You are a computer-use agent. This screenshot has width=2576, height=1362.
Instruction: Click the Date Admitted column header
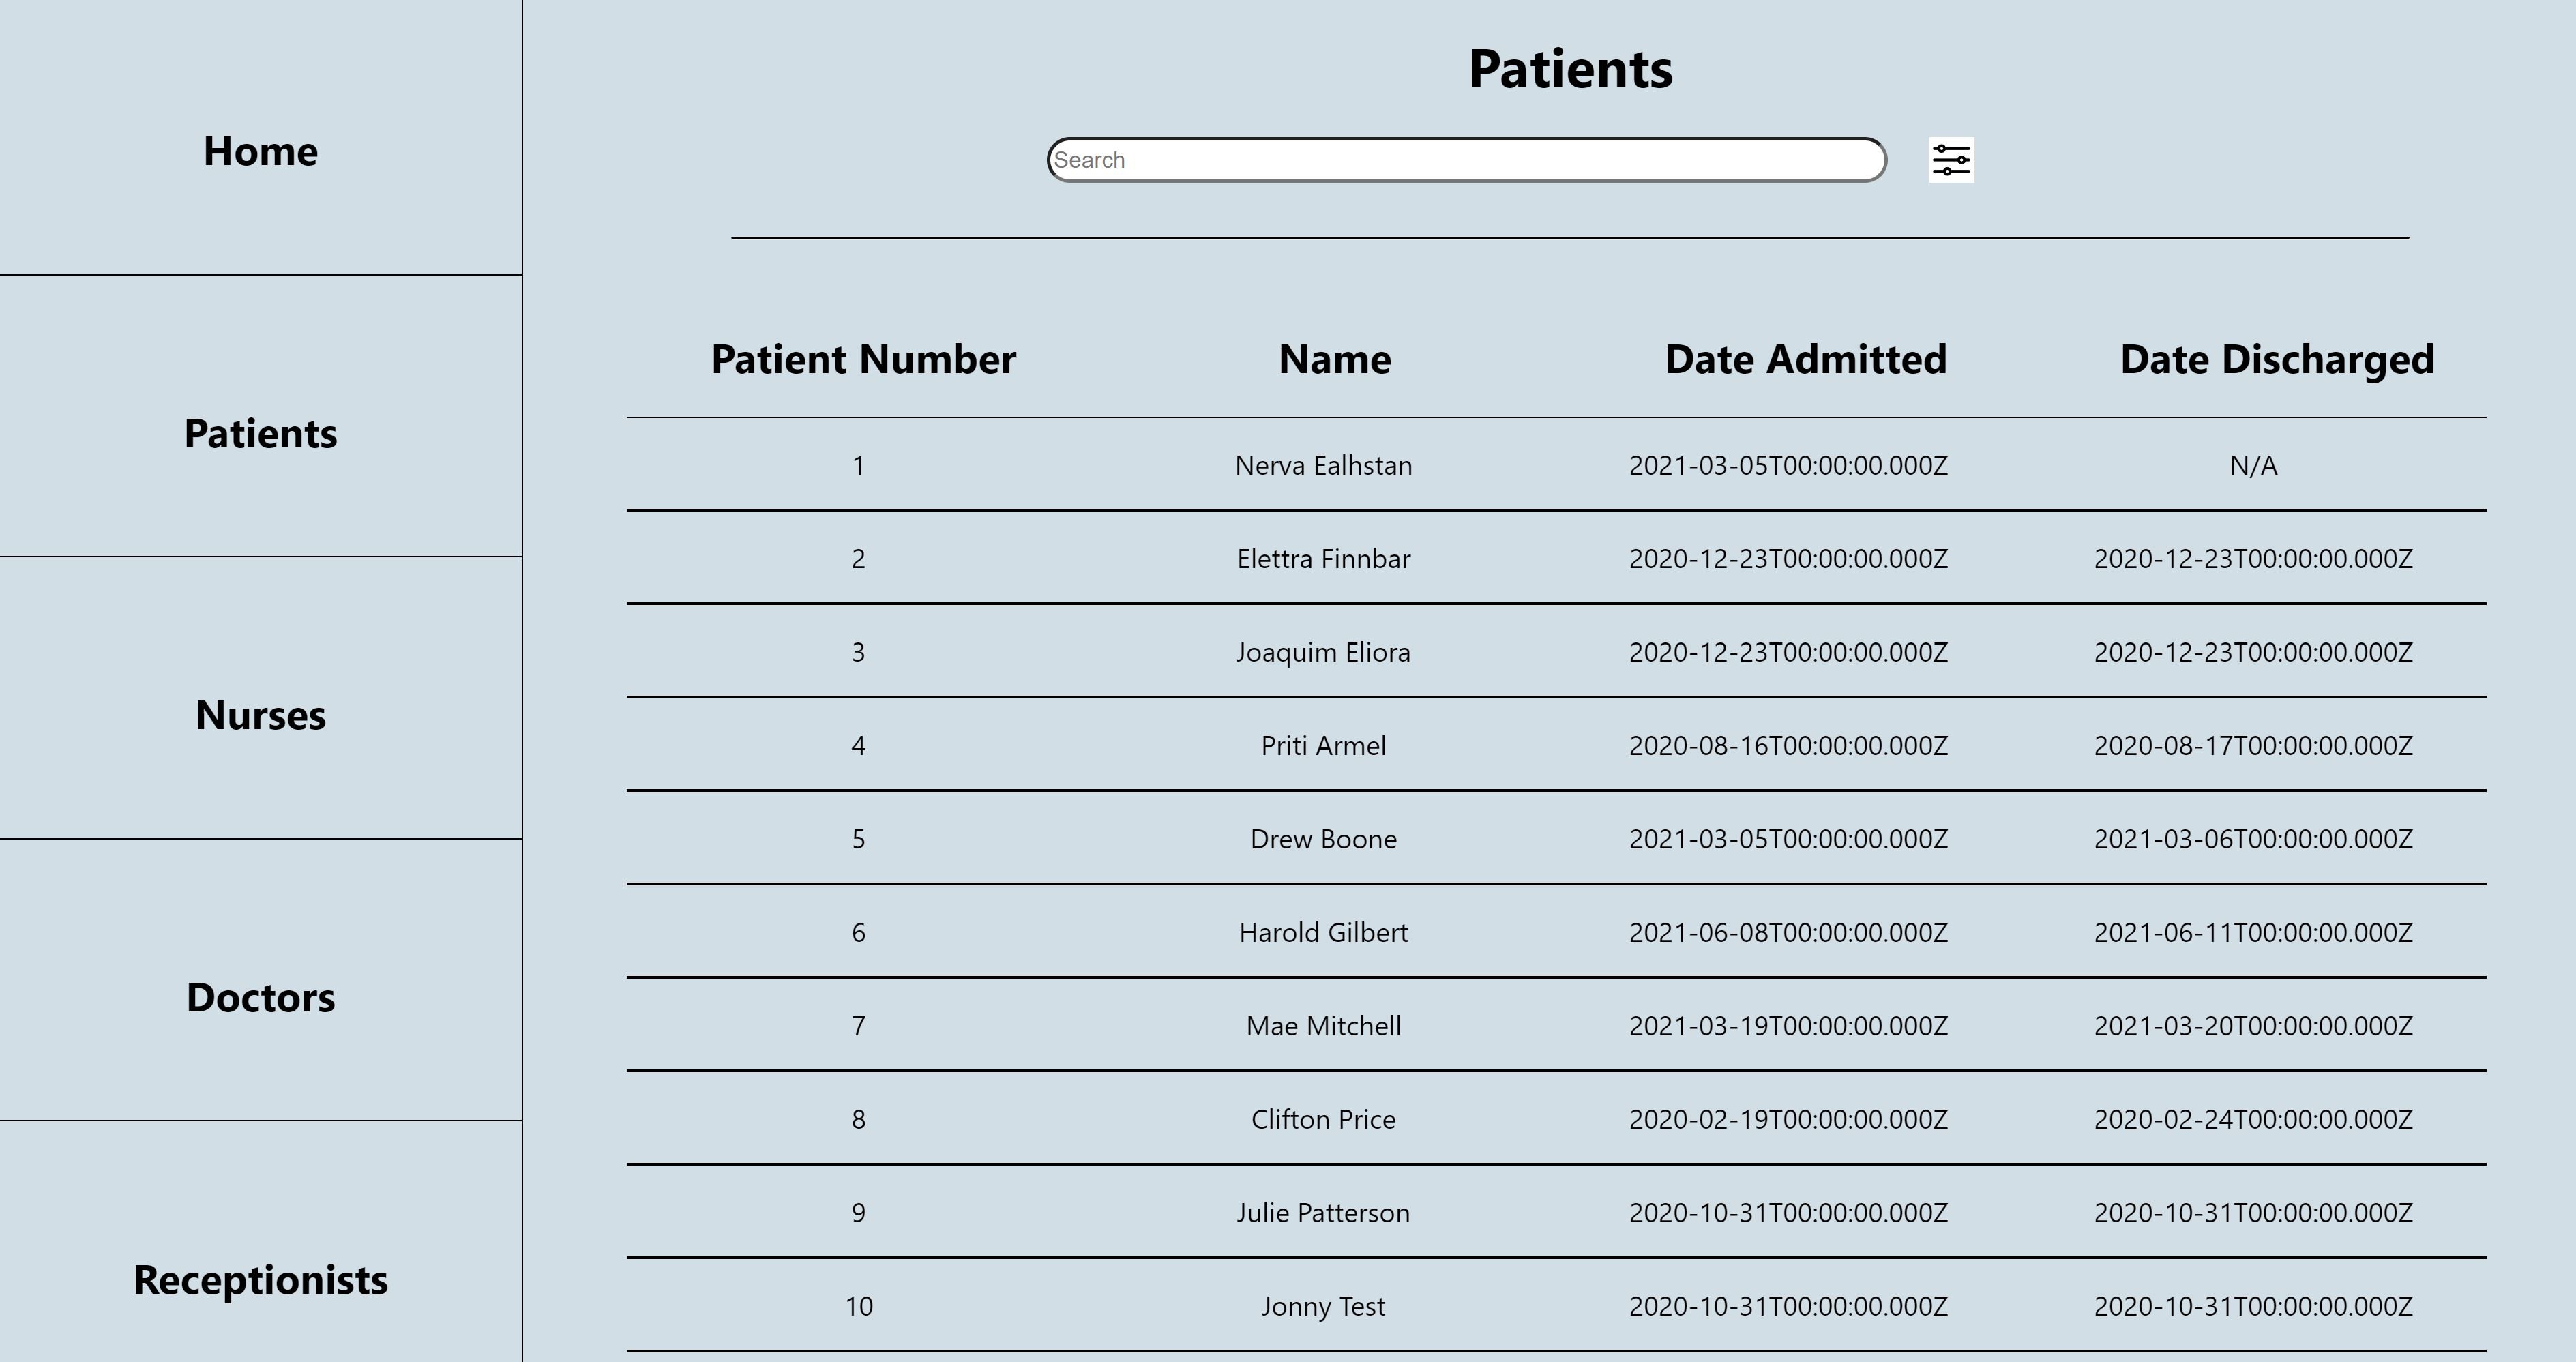pos(1805,360)
